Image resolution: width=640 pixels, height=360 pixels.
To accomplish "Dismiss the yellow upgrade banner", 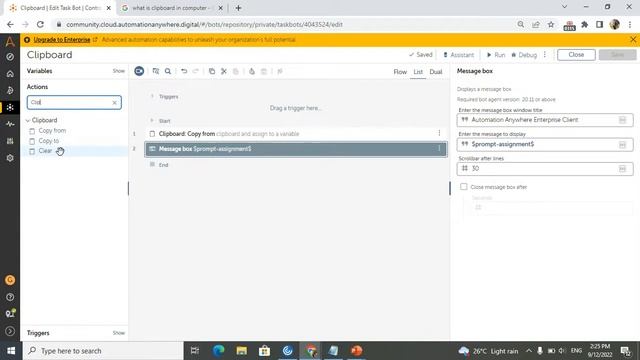I will pyautogui.click(x=633, y=40).
